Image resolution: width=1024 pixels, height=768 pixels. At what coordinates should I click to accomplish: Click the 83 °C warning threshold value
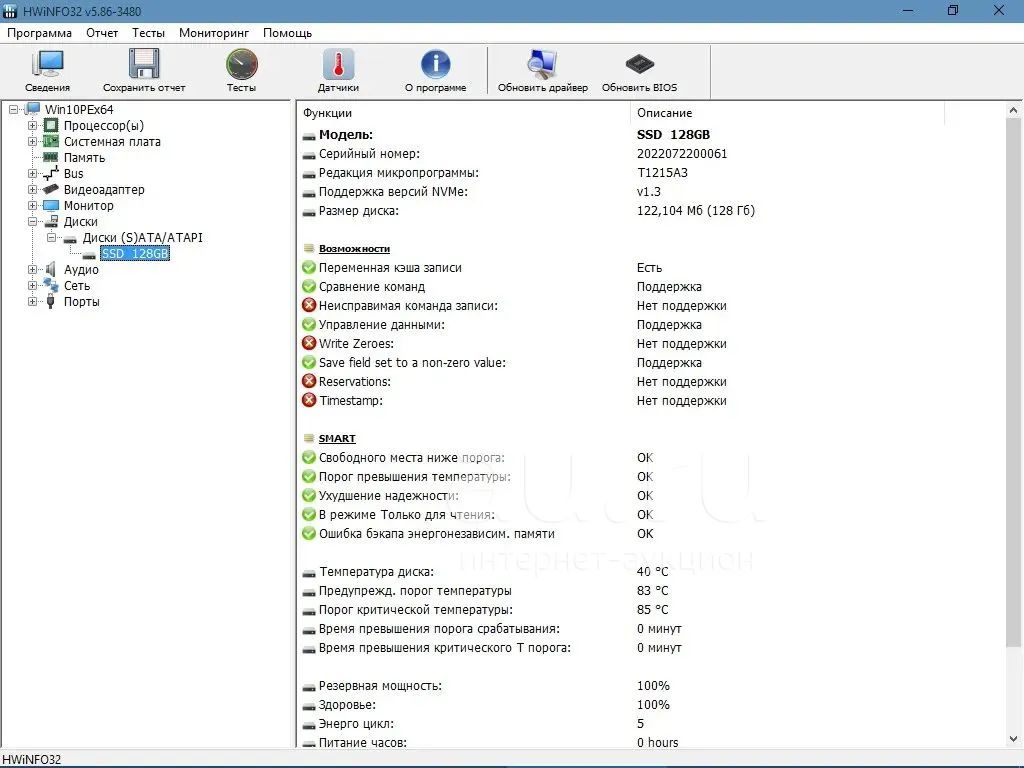(x=652, y=590)
